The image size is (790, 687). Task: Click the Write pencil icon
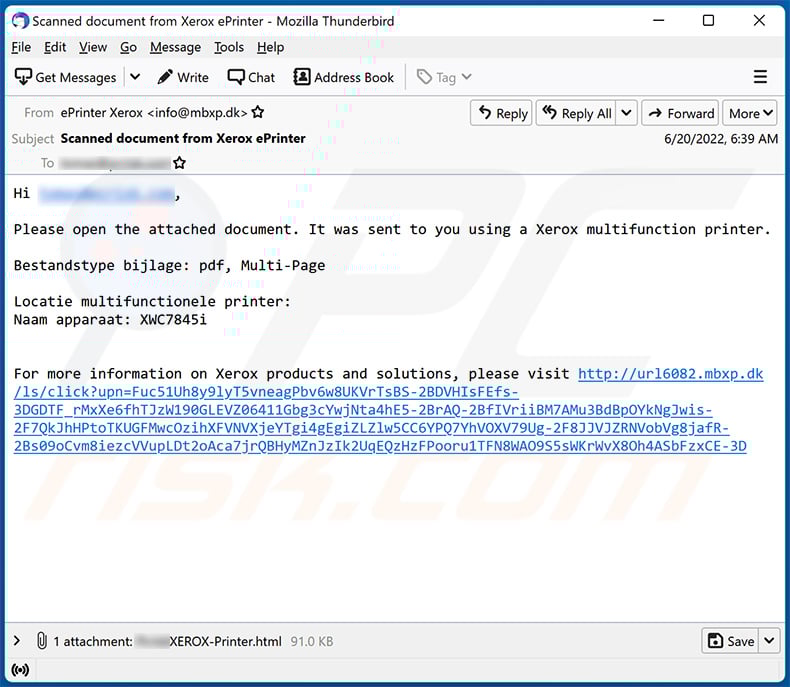coord(165,77)
